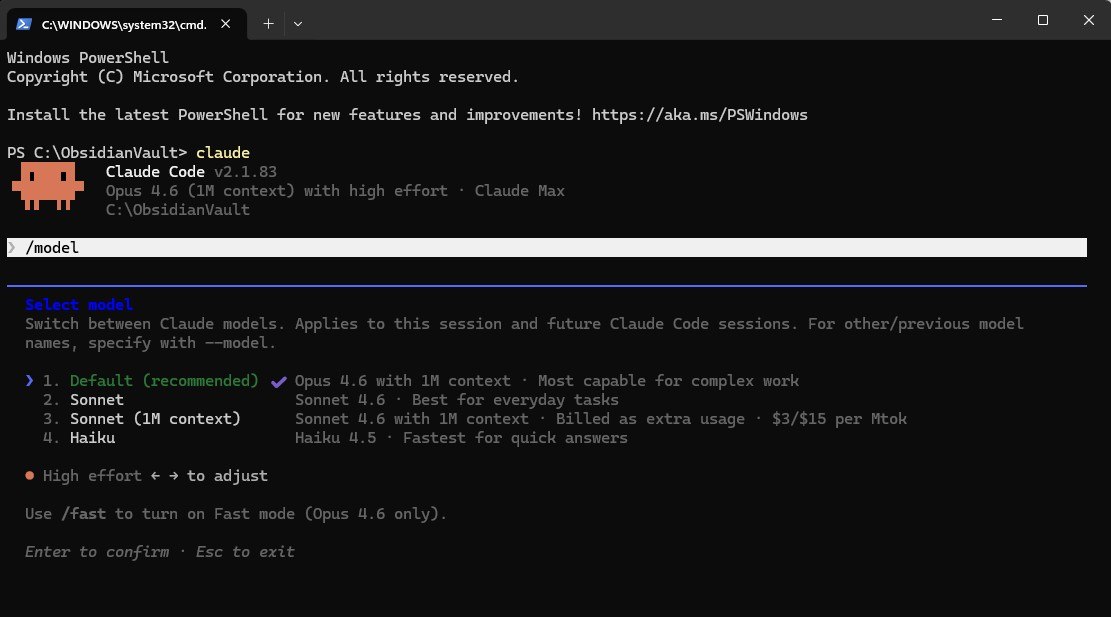
Task: Select the Default (recommended) model option
Action: tap(164, 381)
